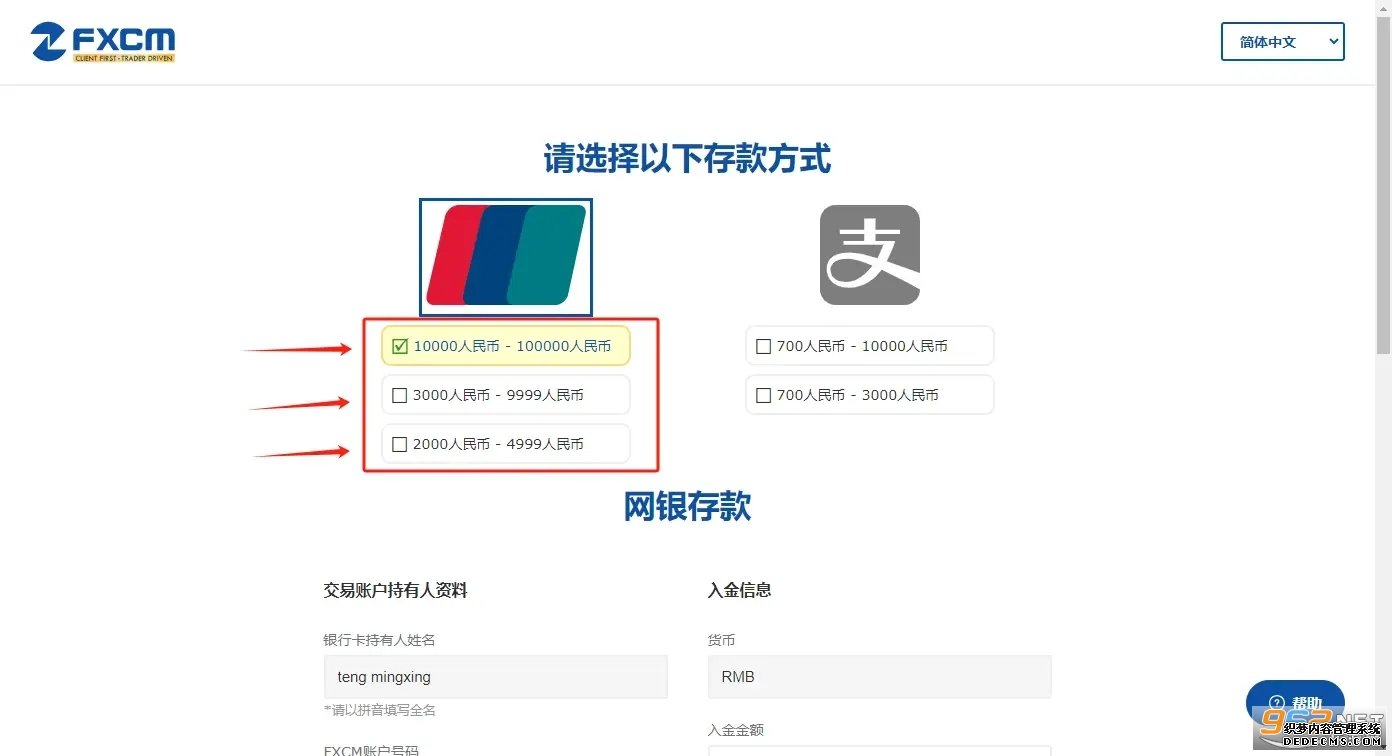Click into the 入金金额 amount field
This screenshot has height=756, width=1392.
879,751
